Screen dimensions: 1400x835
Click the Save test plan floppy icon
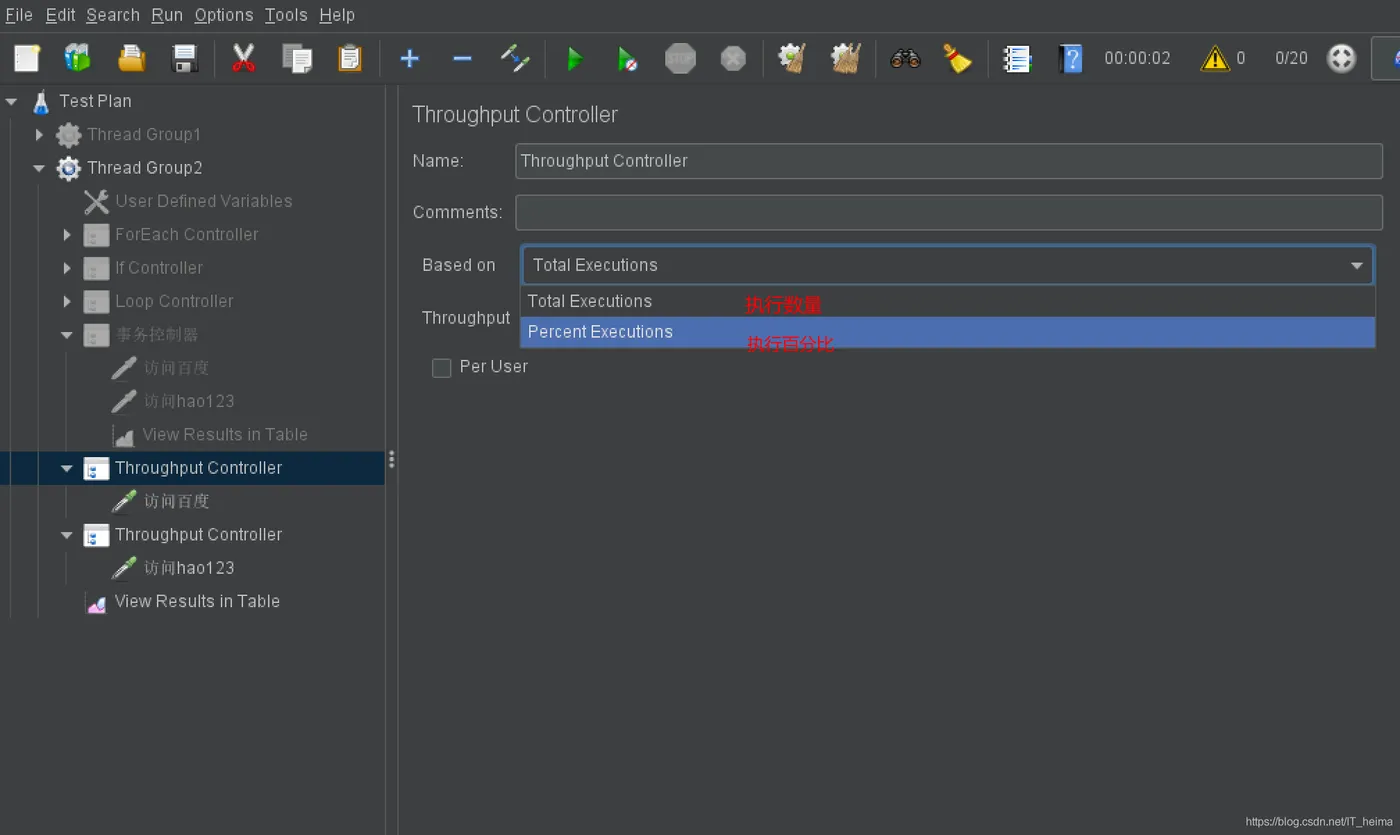tap(185, 59)
